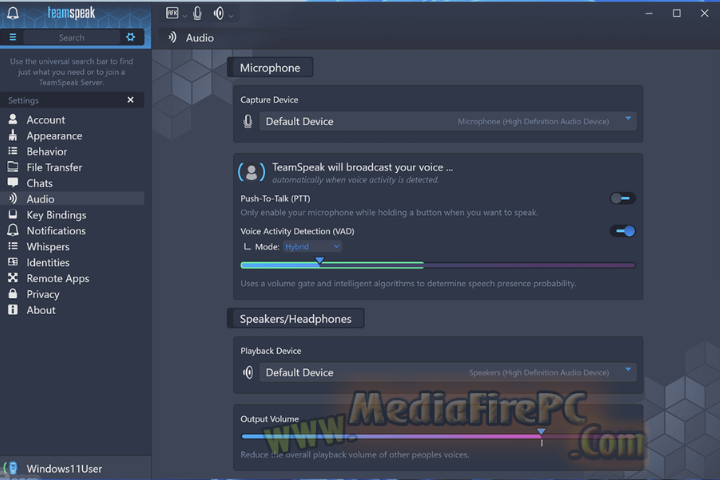The width and height of the screenshot is (720, 480).
Task: Click the Push-To-Talk (PTT) label
Action: point(276,198)
